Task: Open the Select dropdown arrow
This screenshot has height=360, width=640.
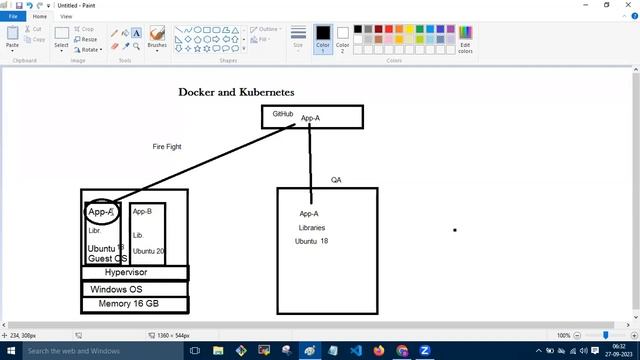Action: tap(61, 51)
